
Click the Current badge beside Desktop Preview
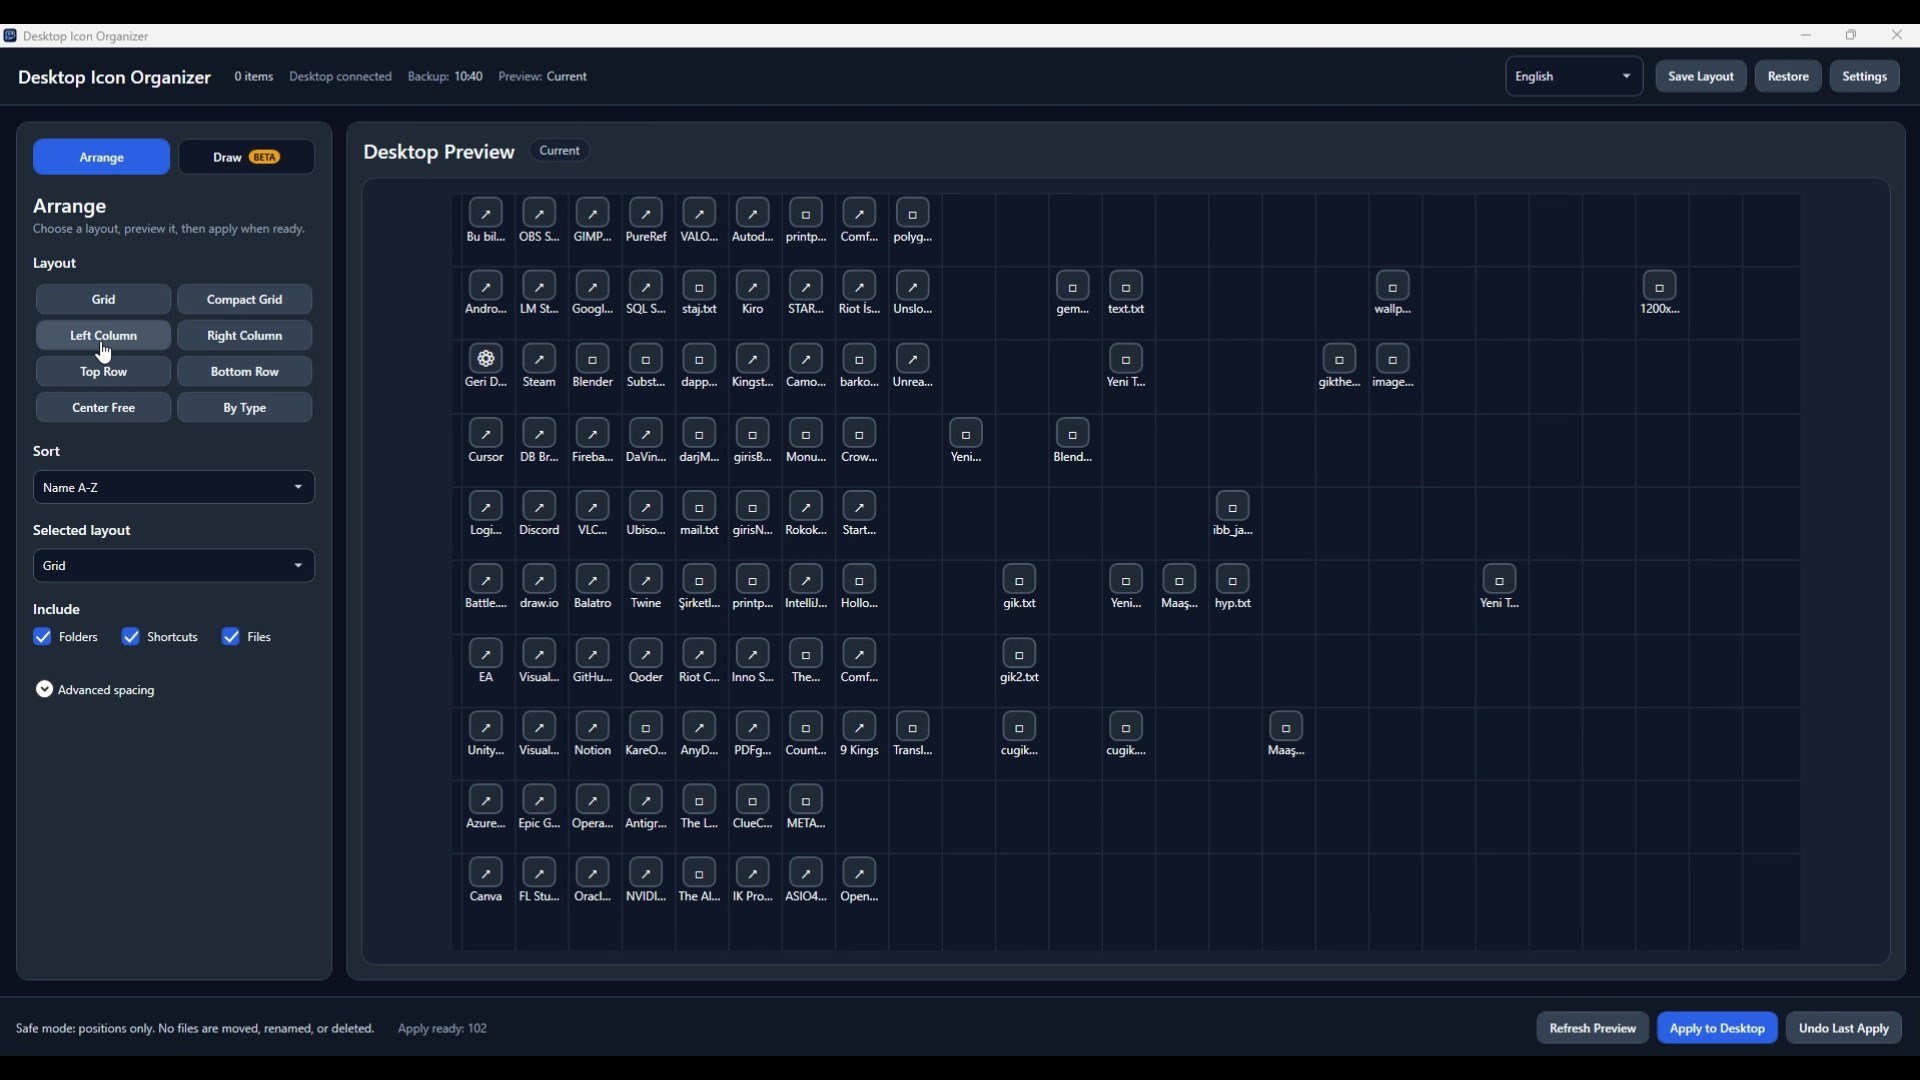(560, 151)
